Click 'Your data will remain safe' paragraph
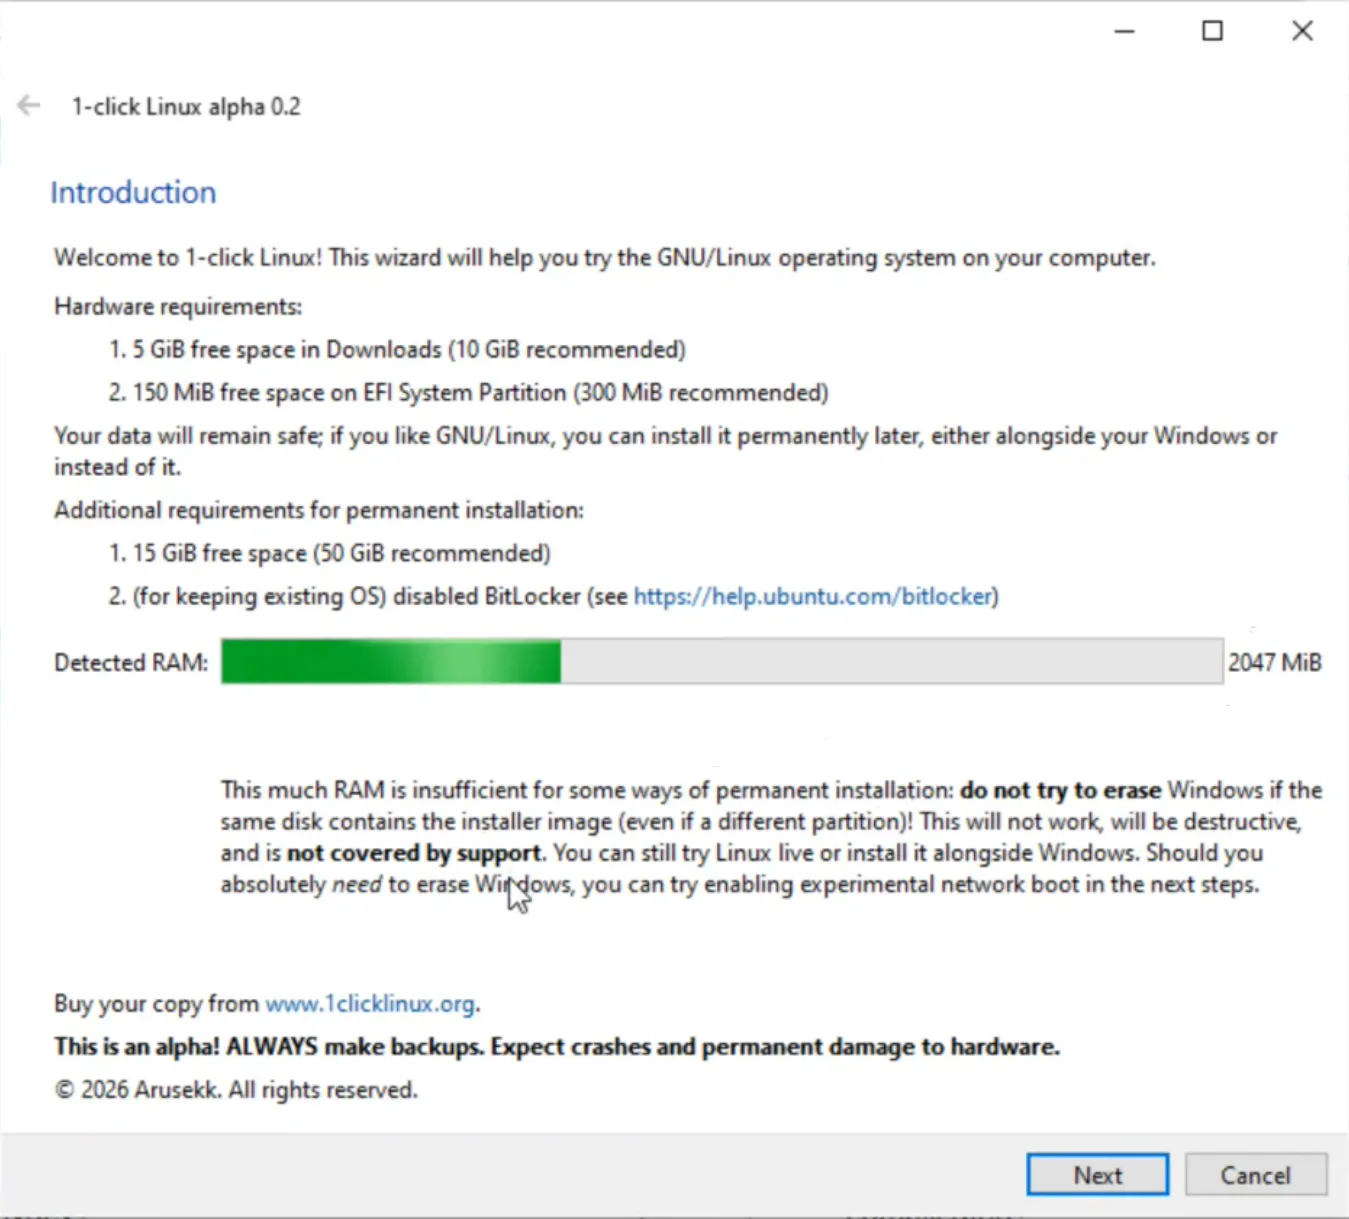Viewport: 1349px width, 1219px height. [x=665, y=451]
